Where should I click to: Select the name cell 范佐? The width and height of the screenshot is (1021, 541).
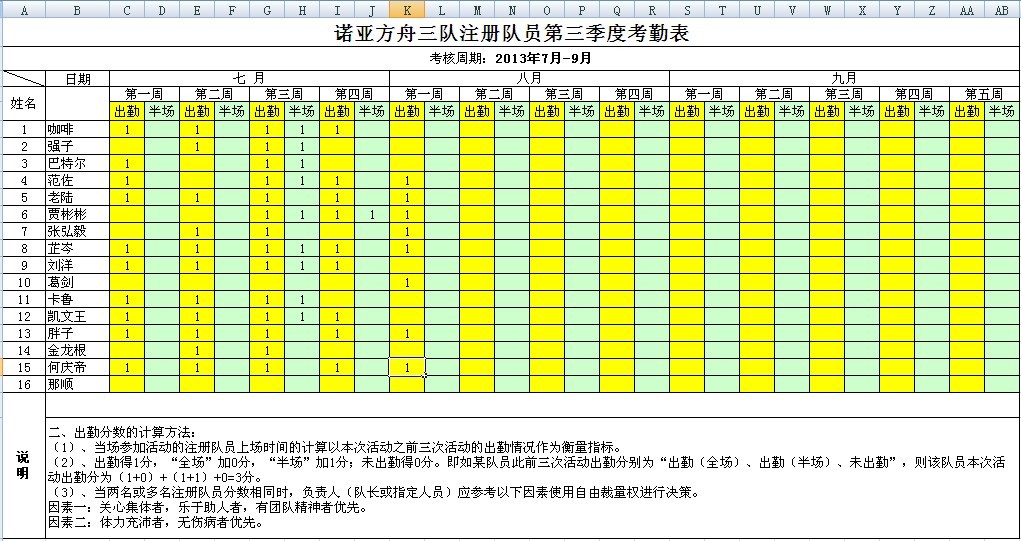click(x=77, y=180)
